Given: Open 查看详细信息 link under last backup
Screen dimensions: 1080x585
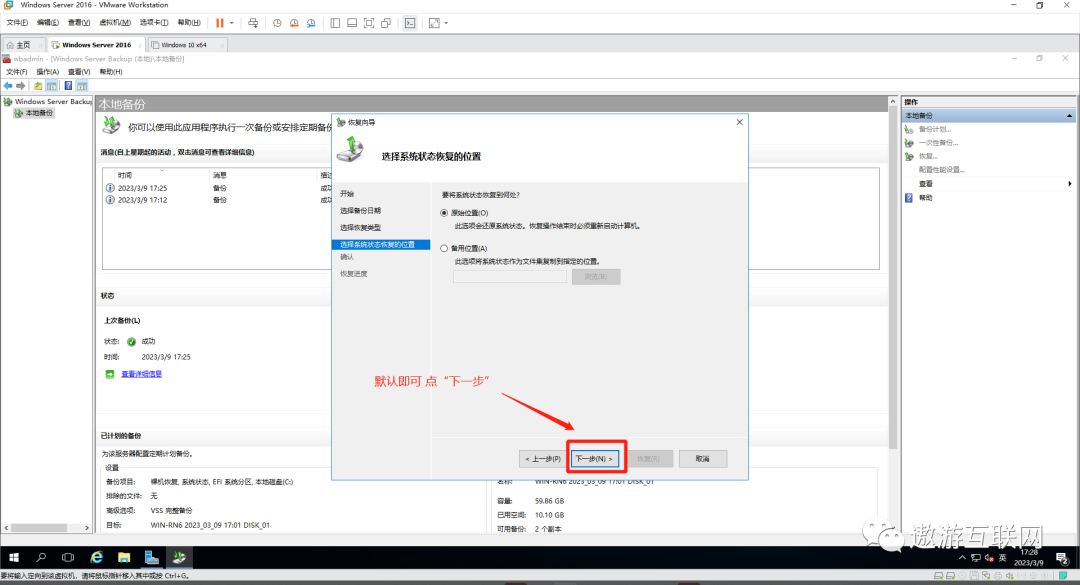Looking at the screenshot, I should tap(141, 374).
